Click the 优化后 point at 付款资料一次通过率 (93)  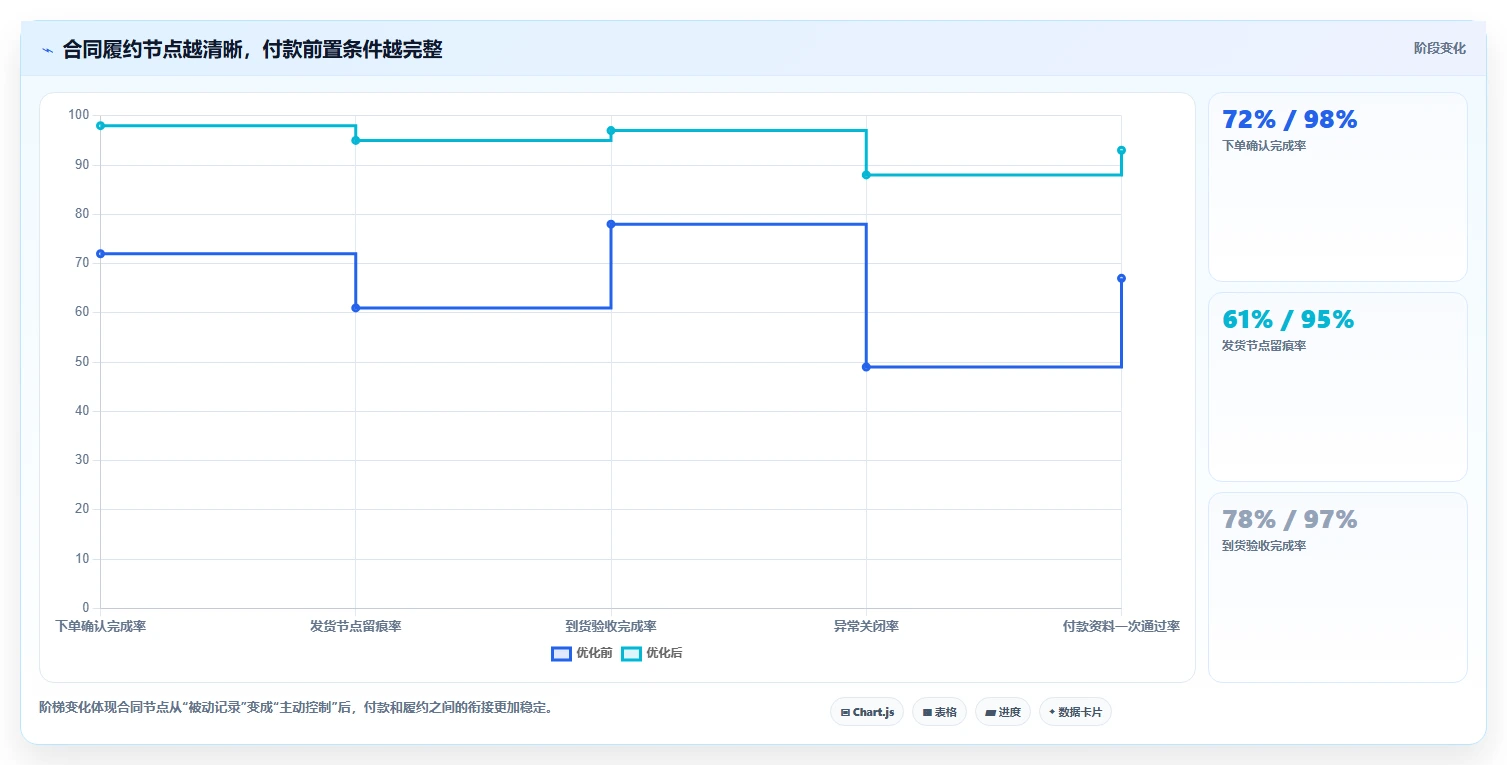click(x=1121, y=150)
